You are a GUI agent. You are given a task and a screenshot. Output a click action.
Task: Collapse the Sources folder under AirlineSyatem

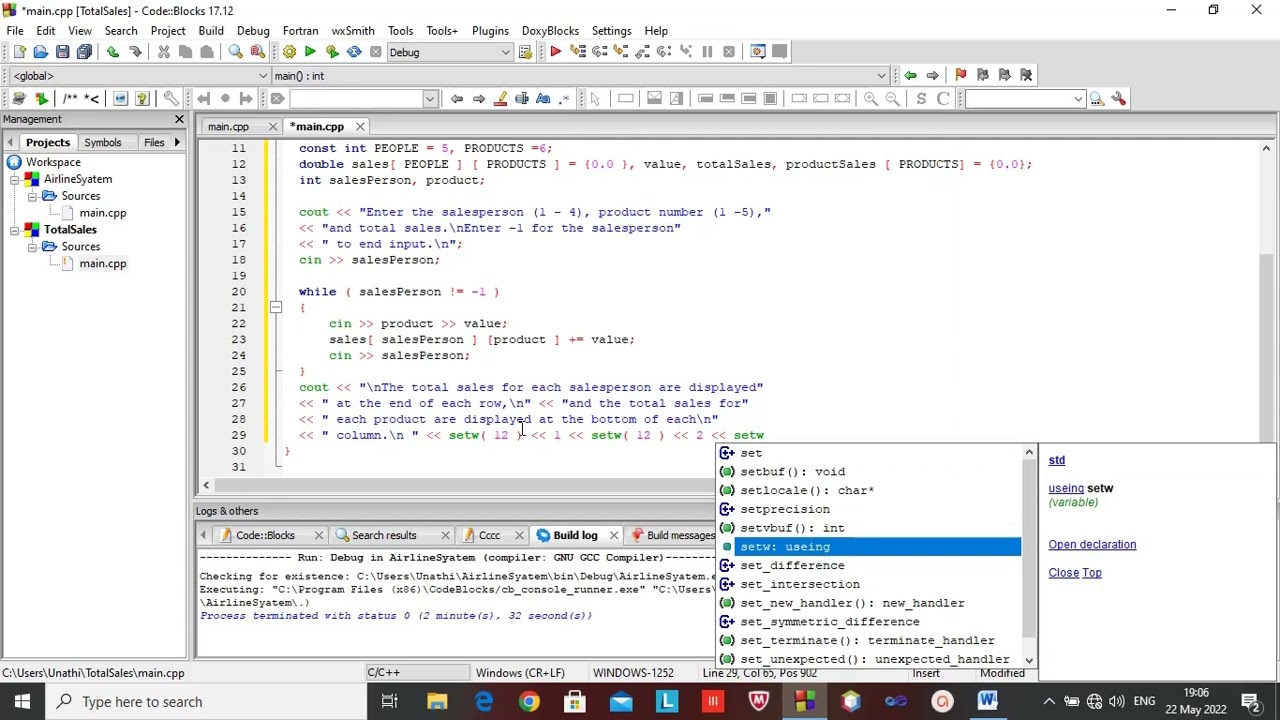pos(32,196)
